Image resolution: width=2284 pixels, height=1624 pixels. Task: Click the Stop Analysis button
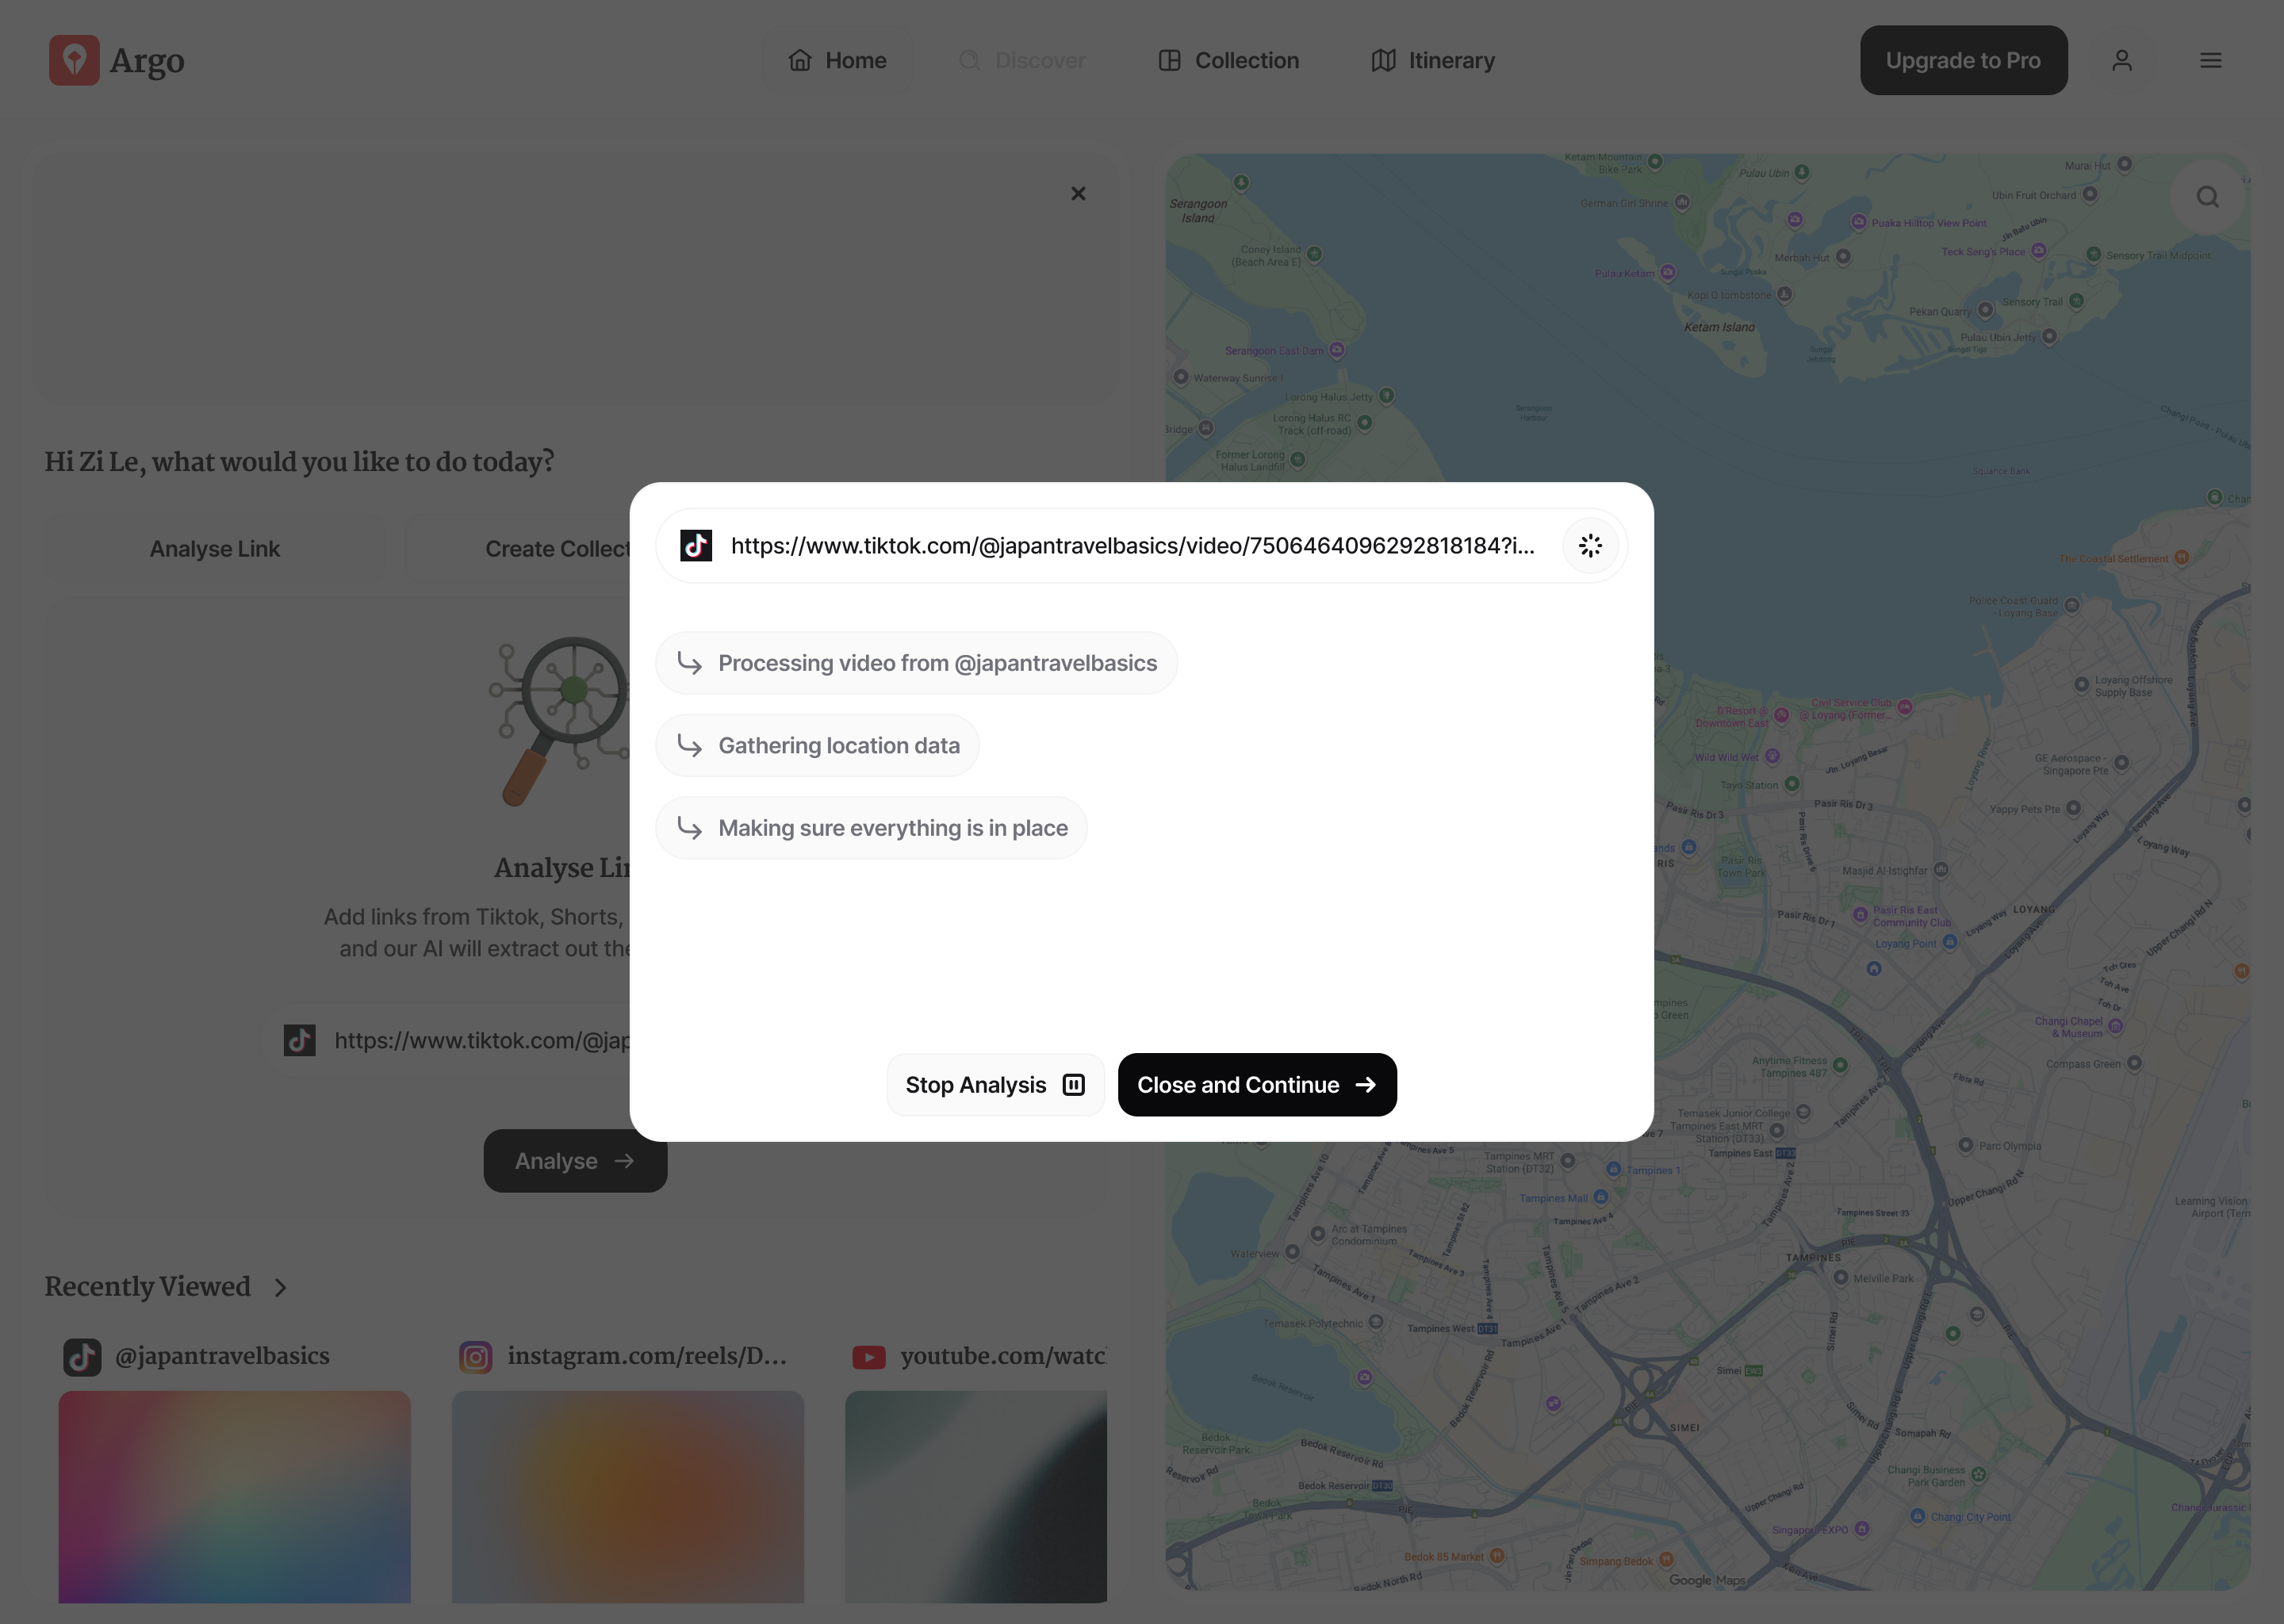click(994, 1084)
